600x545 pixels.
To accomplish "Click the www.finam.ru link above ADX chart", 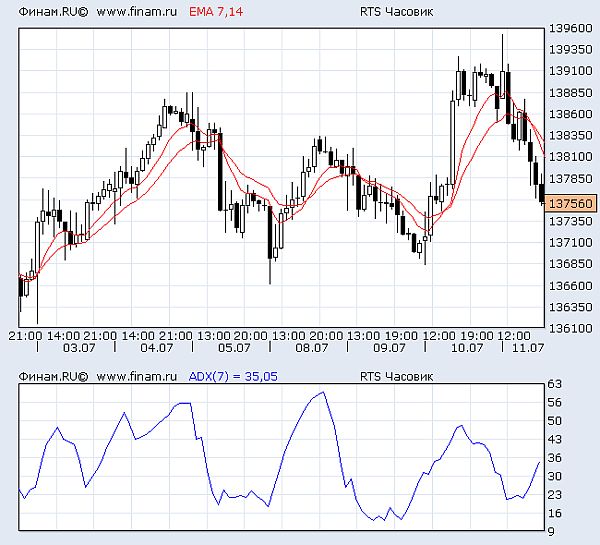I will [x=137, y=377].
